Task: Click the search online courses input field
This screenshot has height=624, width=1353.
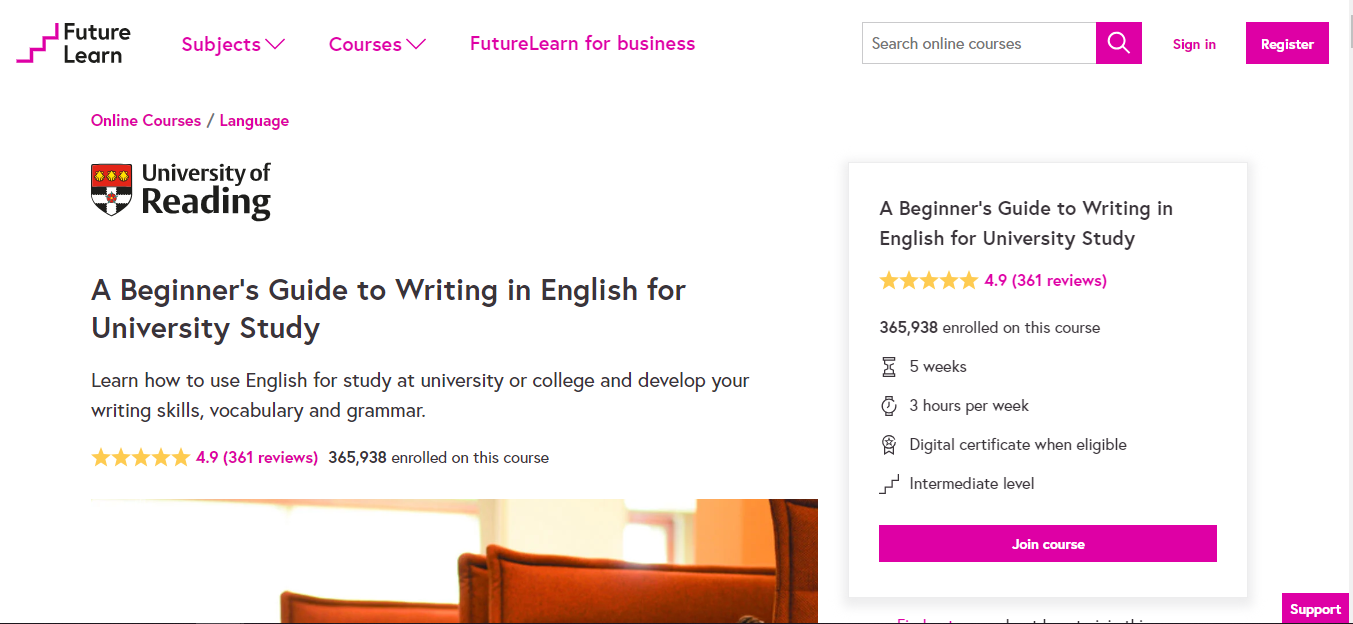Action: pos(978,43)
